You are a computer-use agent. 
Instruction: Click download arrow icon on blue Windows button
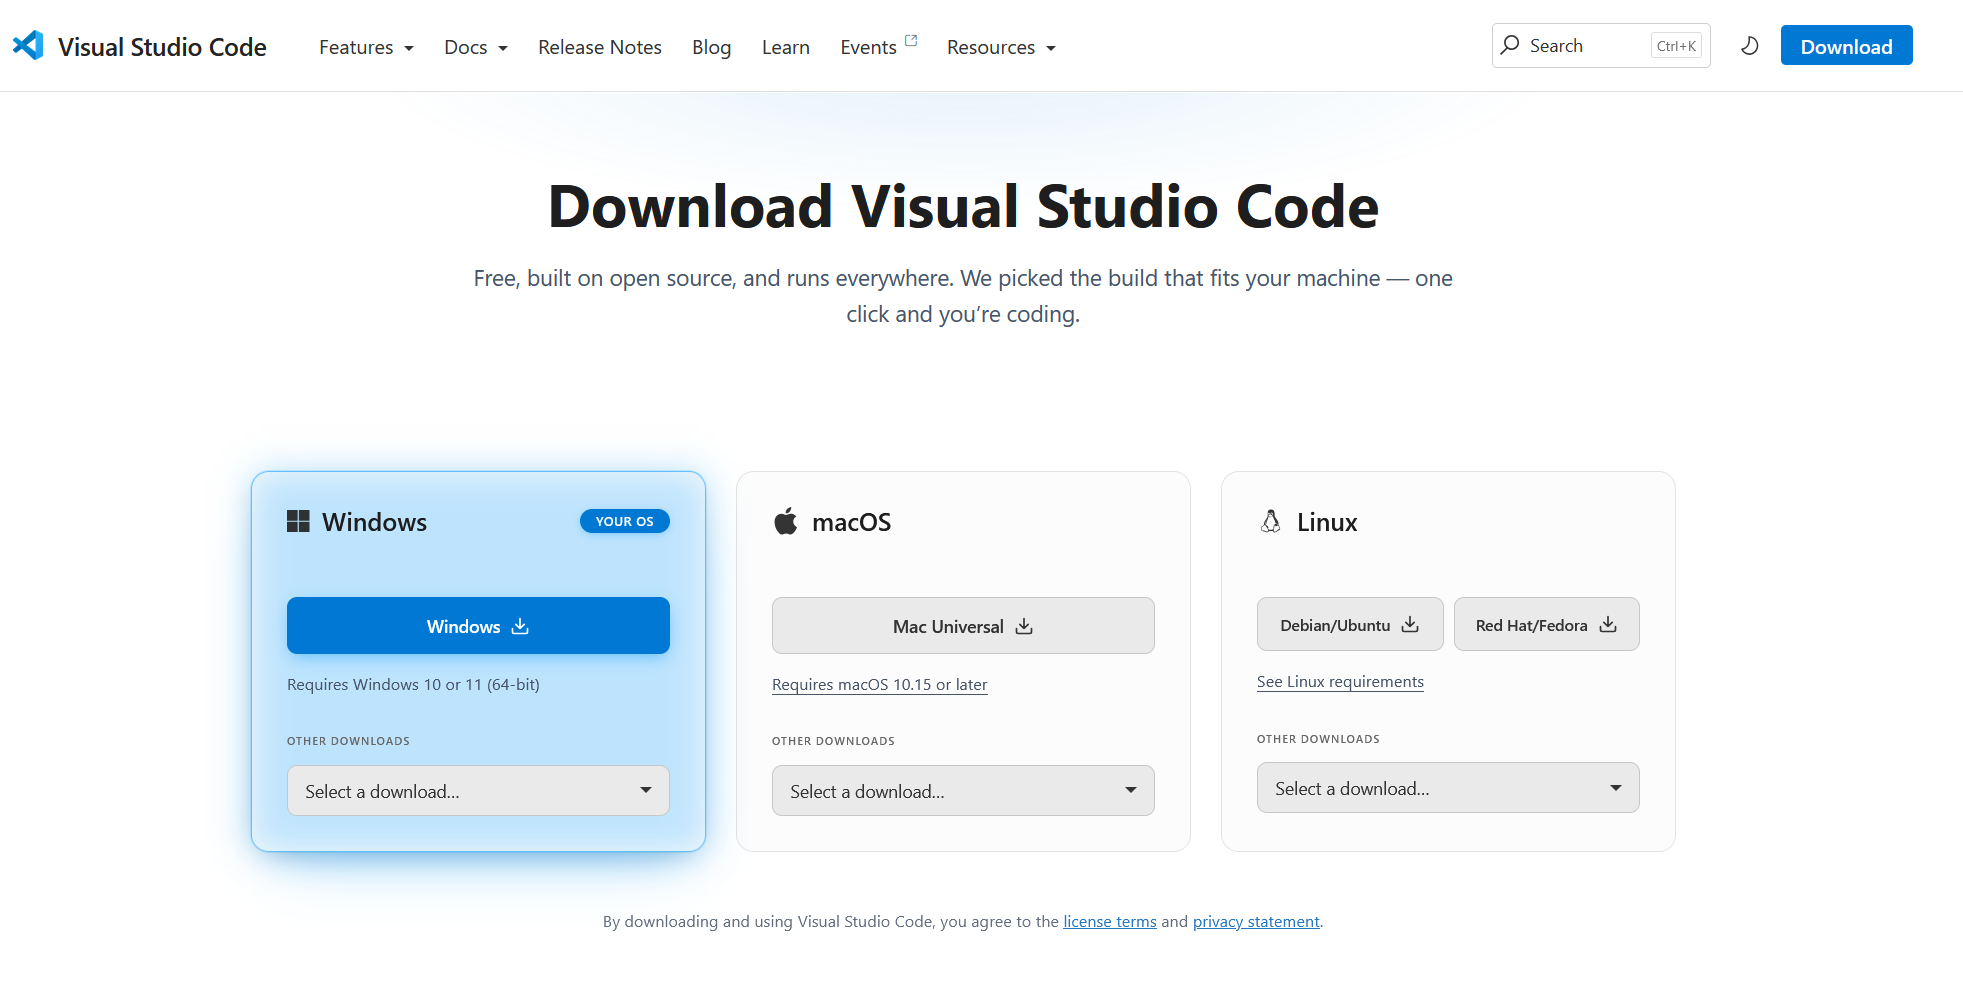pos(520,626)
